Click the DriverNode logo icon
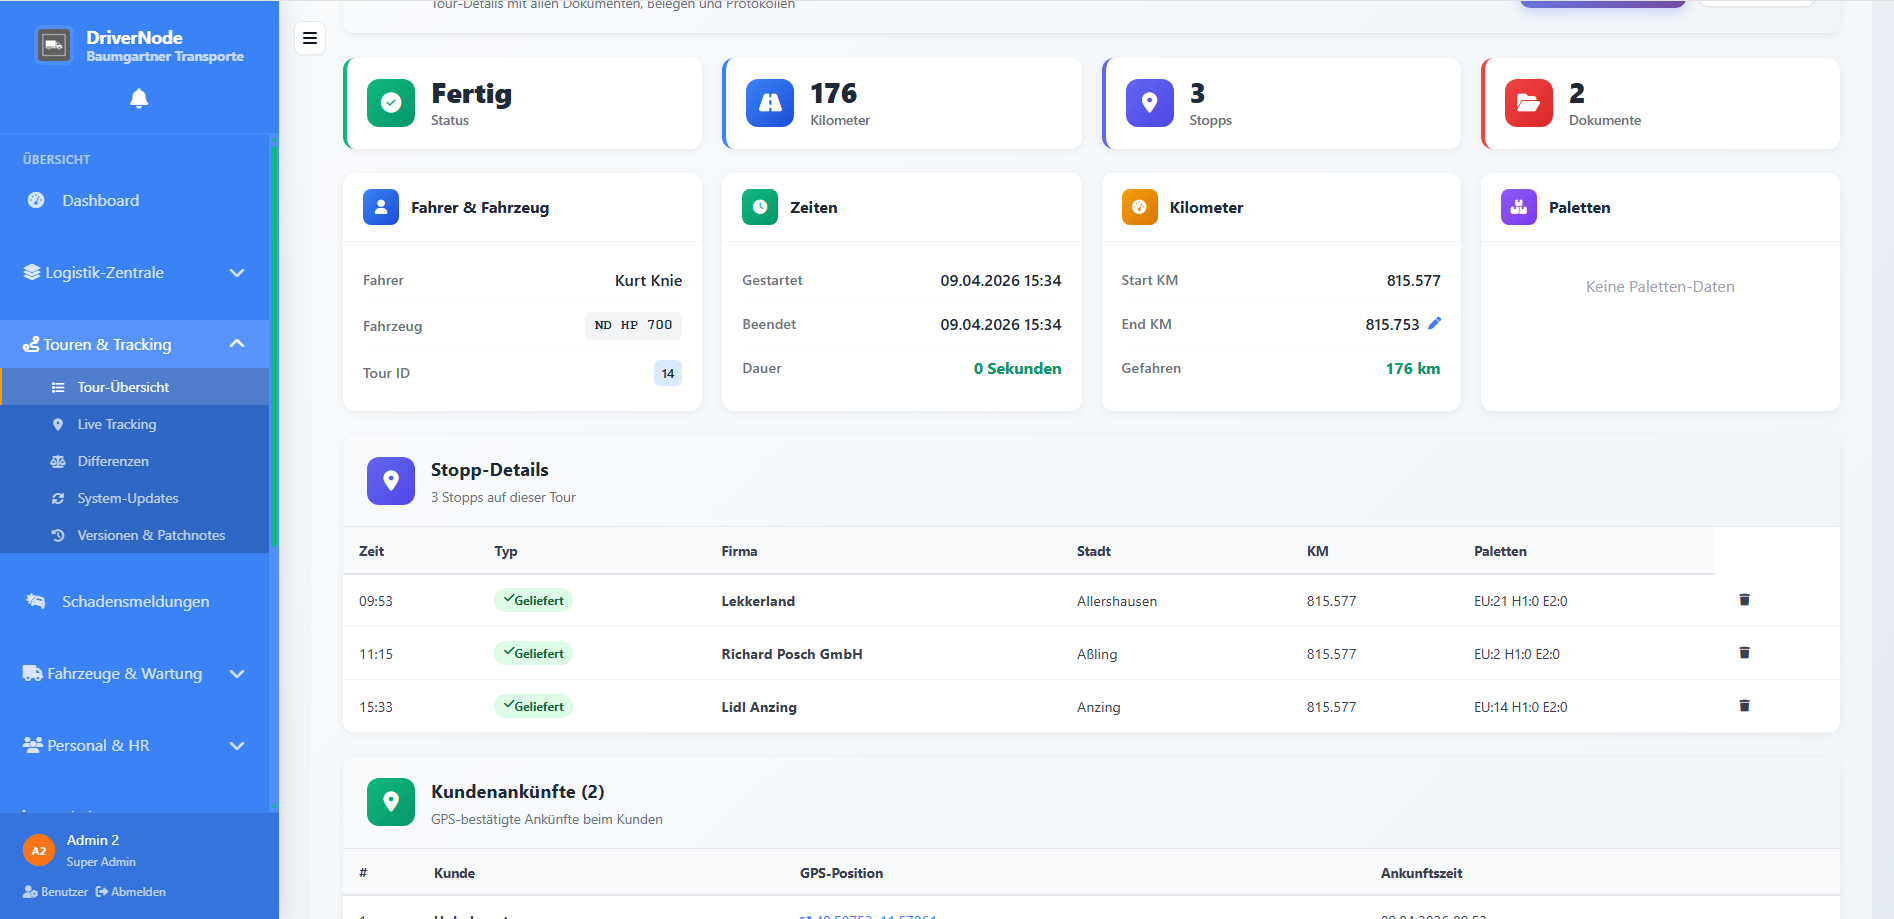 click(54, 46)
